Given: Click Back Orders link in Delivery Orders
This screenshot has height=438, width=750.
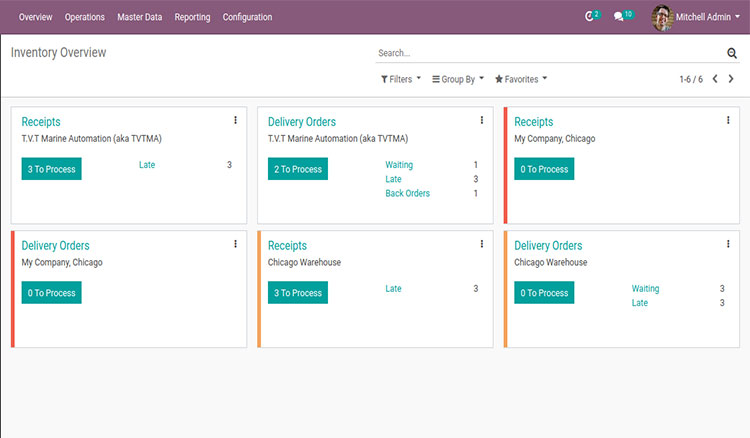Looking at the screenshot, I should point(407,193).
